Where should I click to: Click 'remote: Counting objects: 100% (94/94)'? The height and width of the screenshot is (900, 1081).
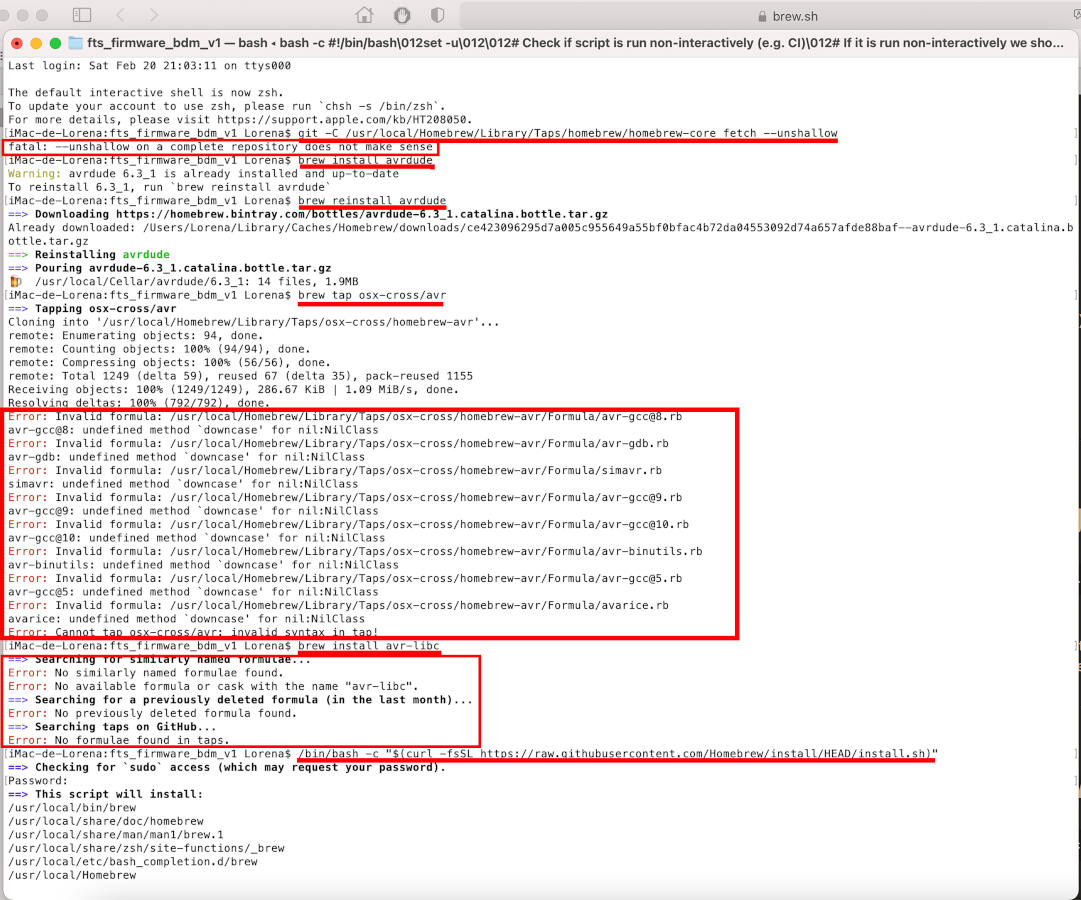point(159,349)
